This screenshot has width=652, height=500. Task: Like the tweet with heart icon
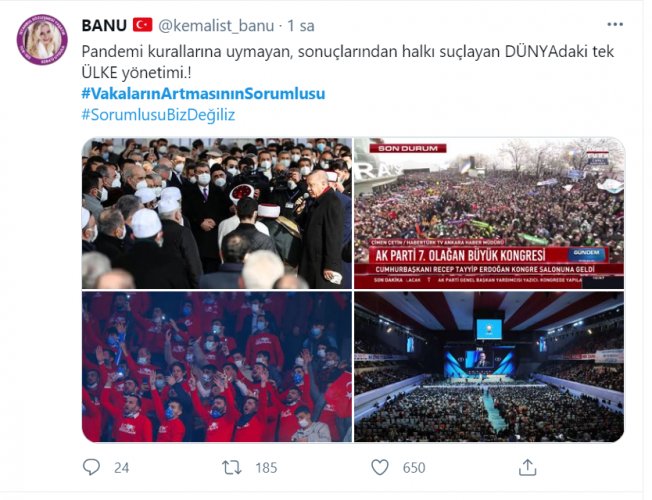[x=380, y=468]
